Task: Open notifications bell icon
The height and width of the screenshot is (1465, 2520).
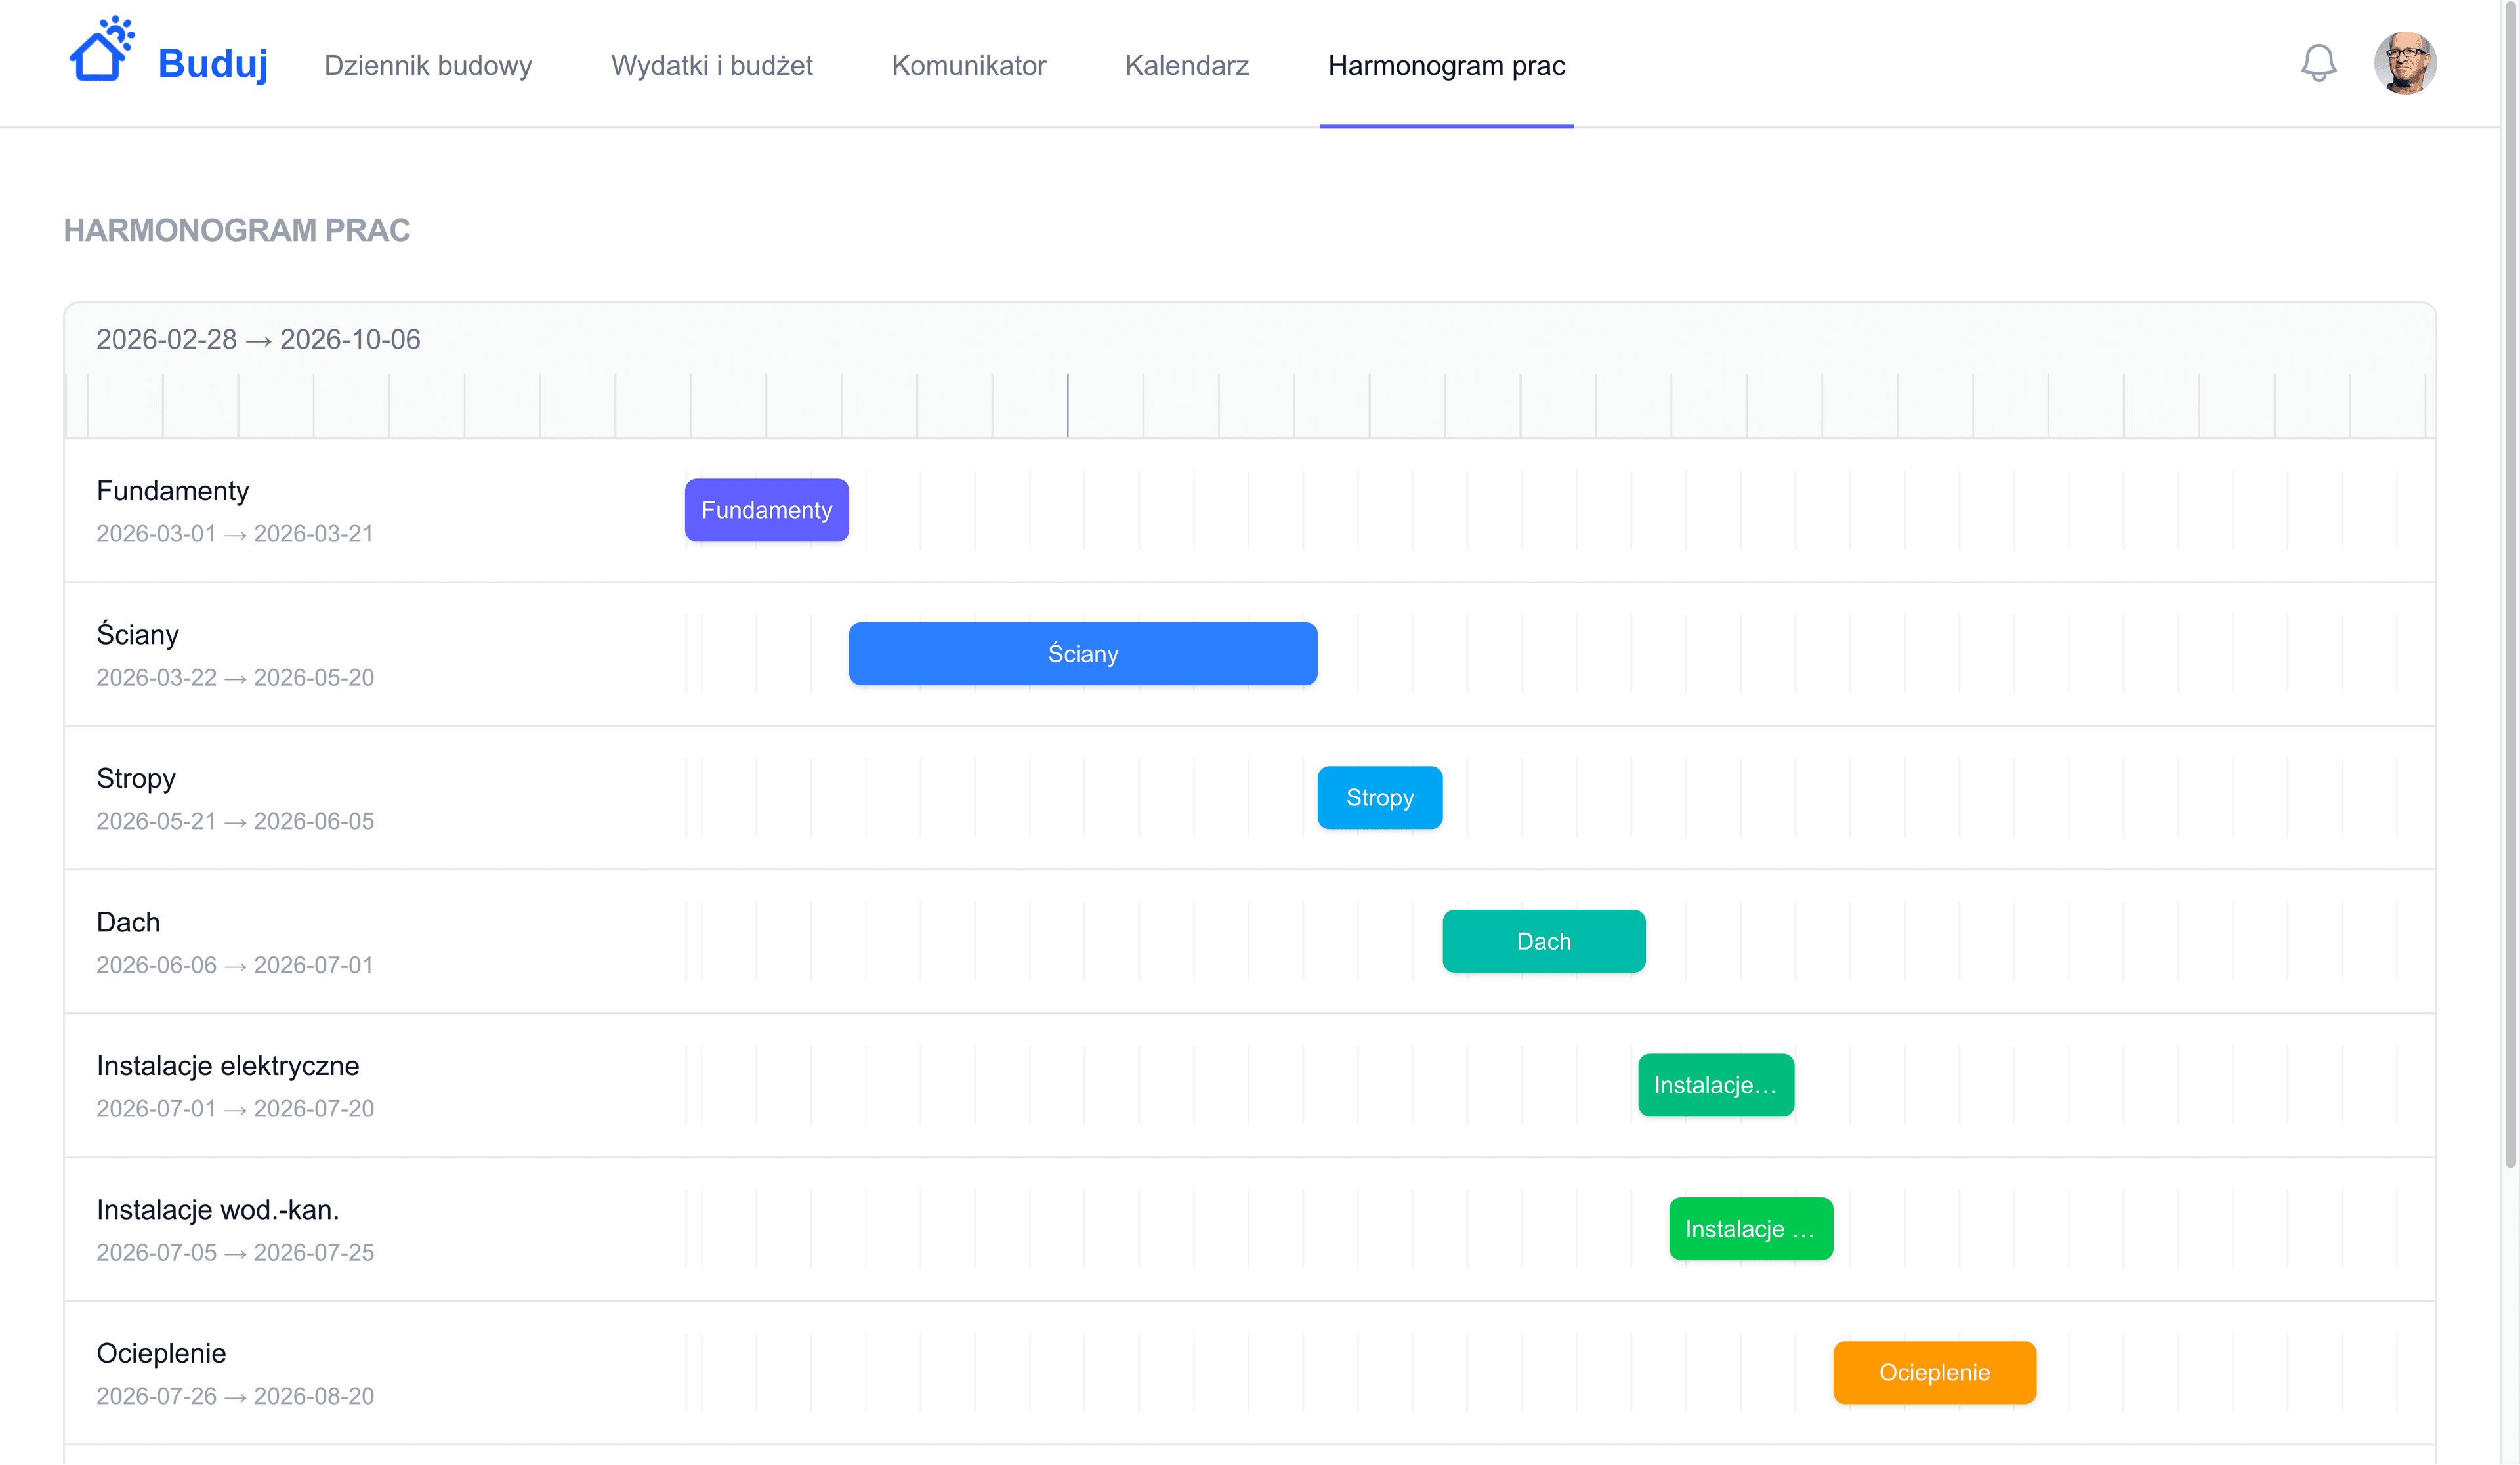Action: 2318,64
